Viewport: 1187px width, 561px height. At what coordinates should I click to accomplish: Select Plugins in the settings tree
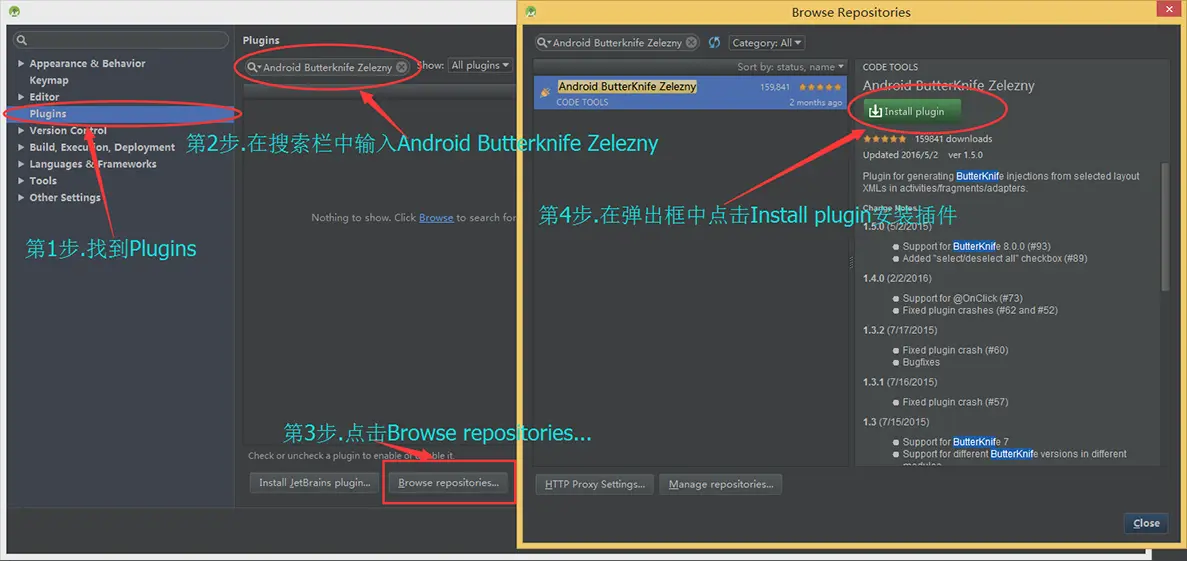121,114
